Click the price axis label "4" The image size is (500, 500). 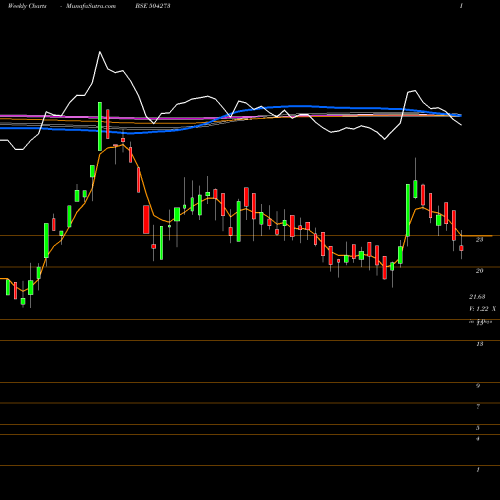(478, 439)
